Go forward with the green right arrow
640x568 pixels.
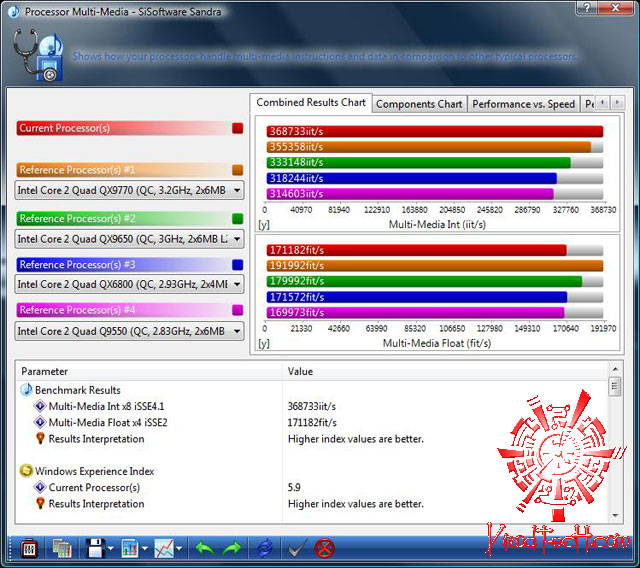click(x=232, y=548)
